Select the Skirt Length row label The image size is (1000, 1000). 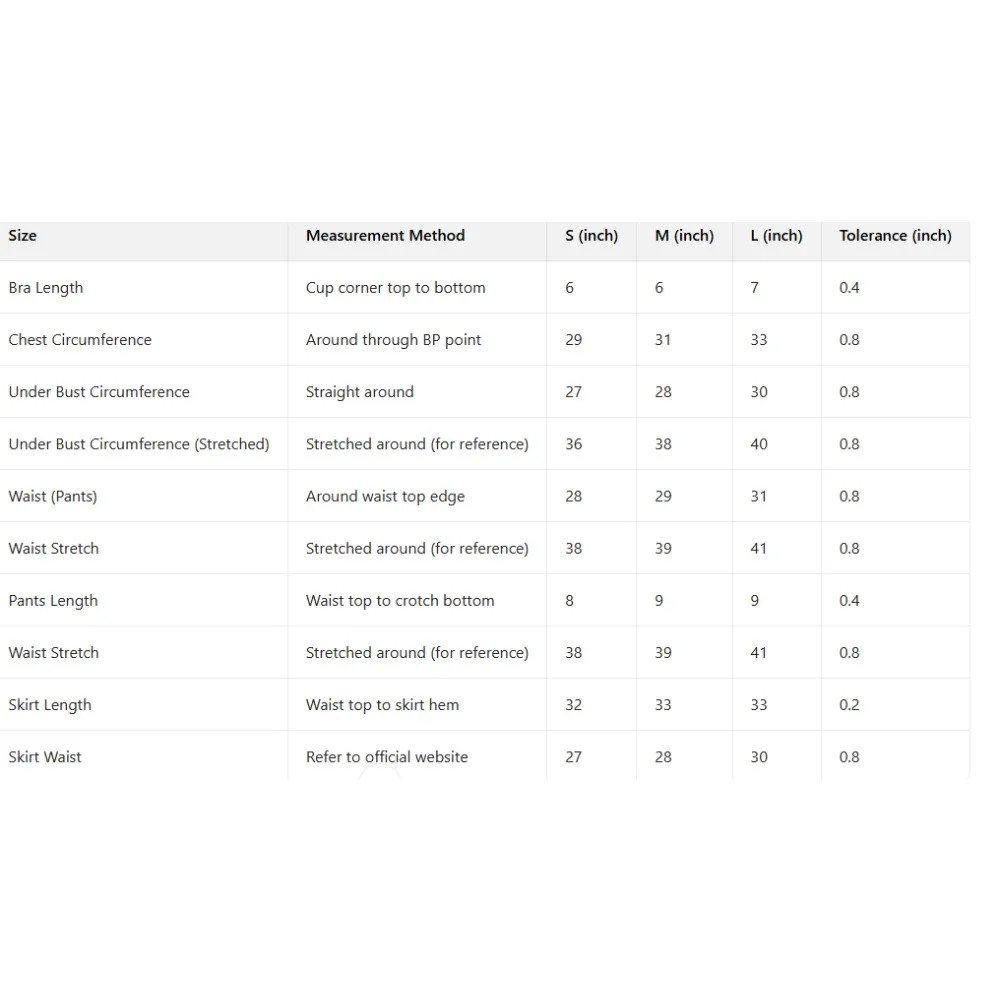pos(50,705)
